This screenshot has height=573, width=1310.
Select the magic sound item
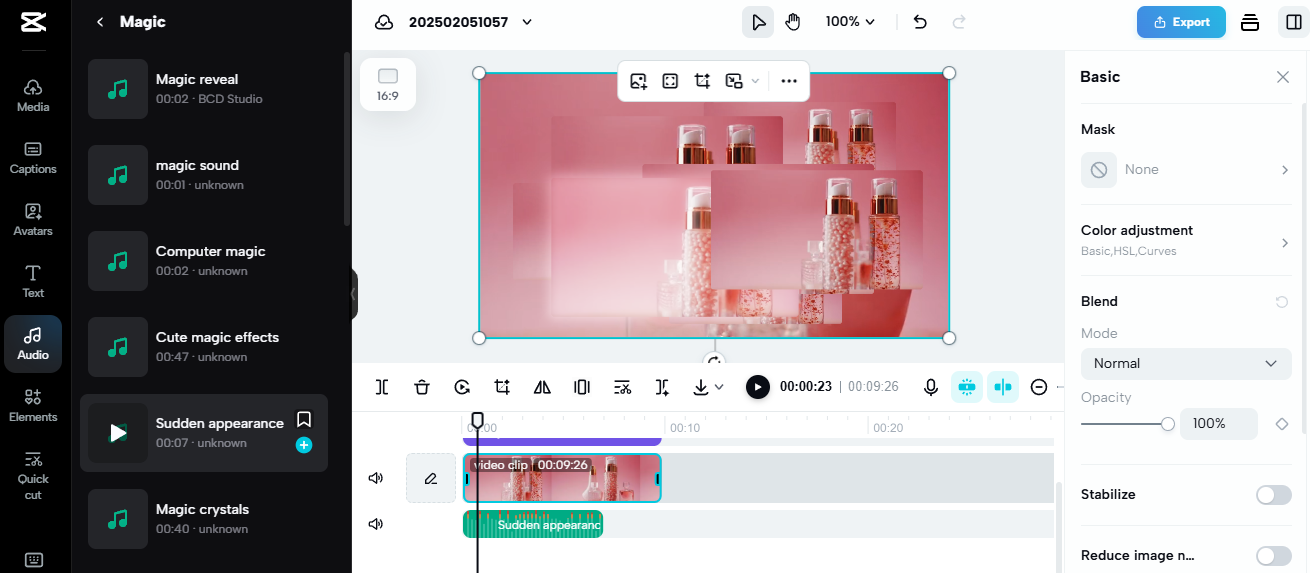pos(204,174)
